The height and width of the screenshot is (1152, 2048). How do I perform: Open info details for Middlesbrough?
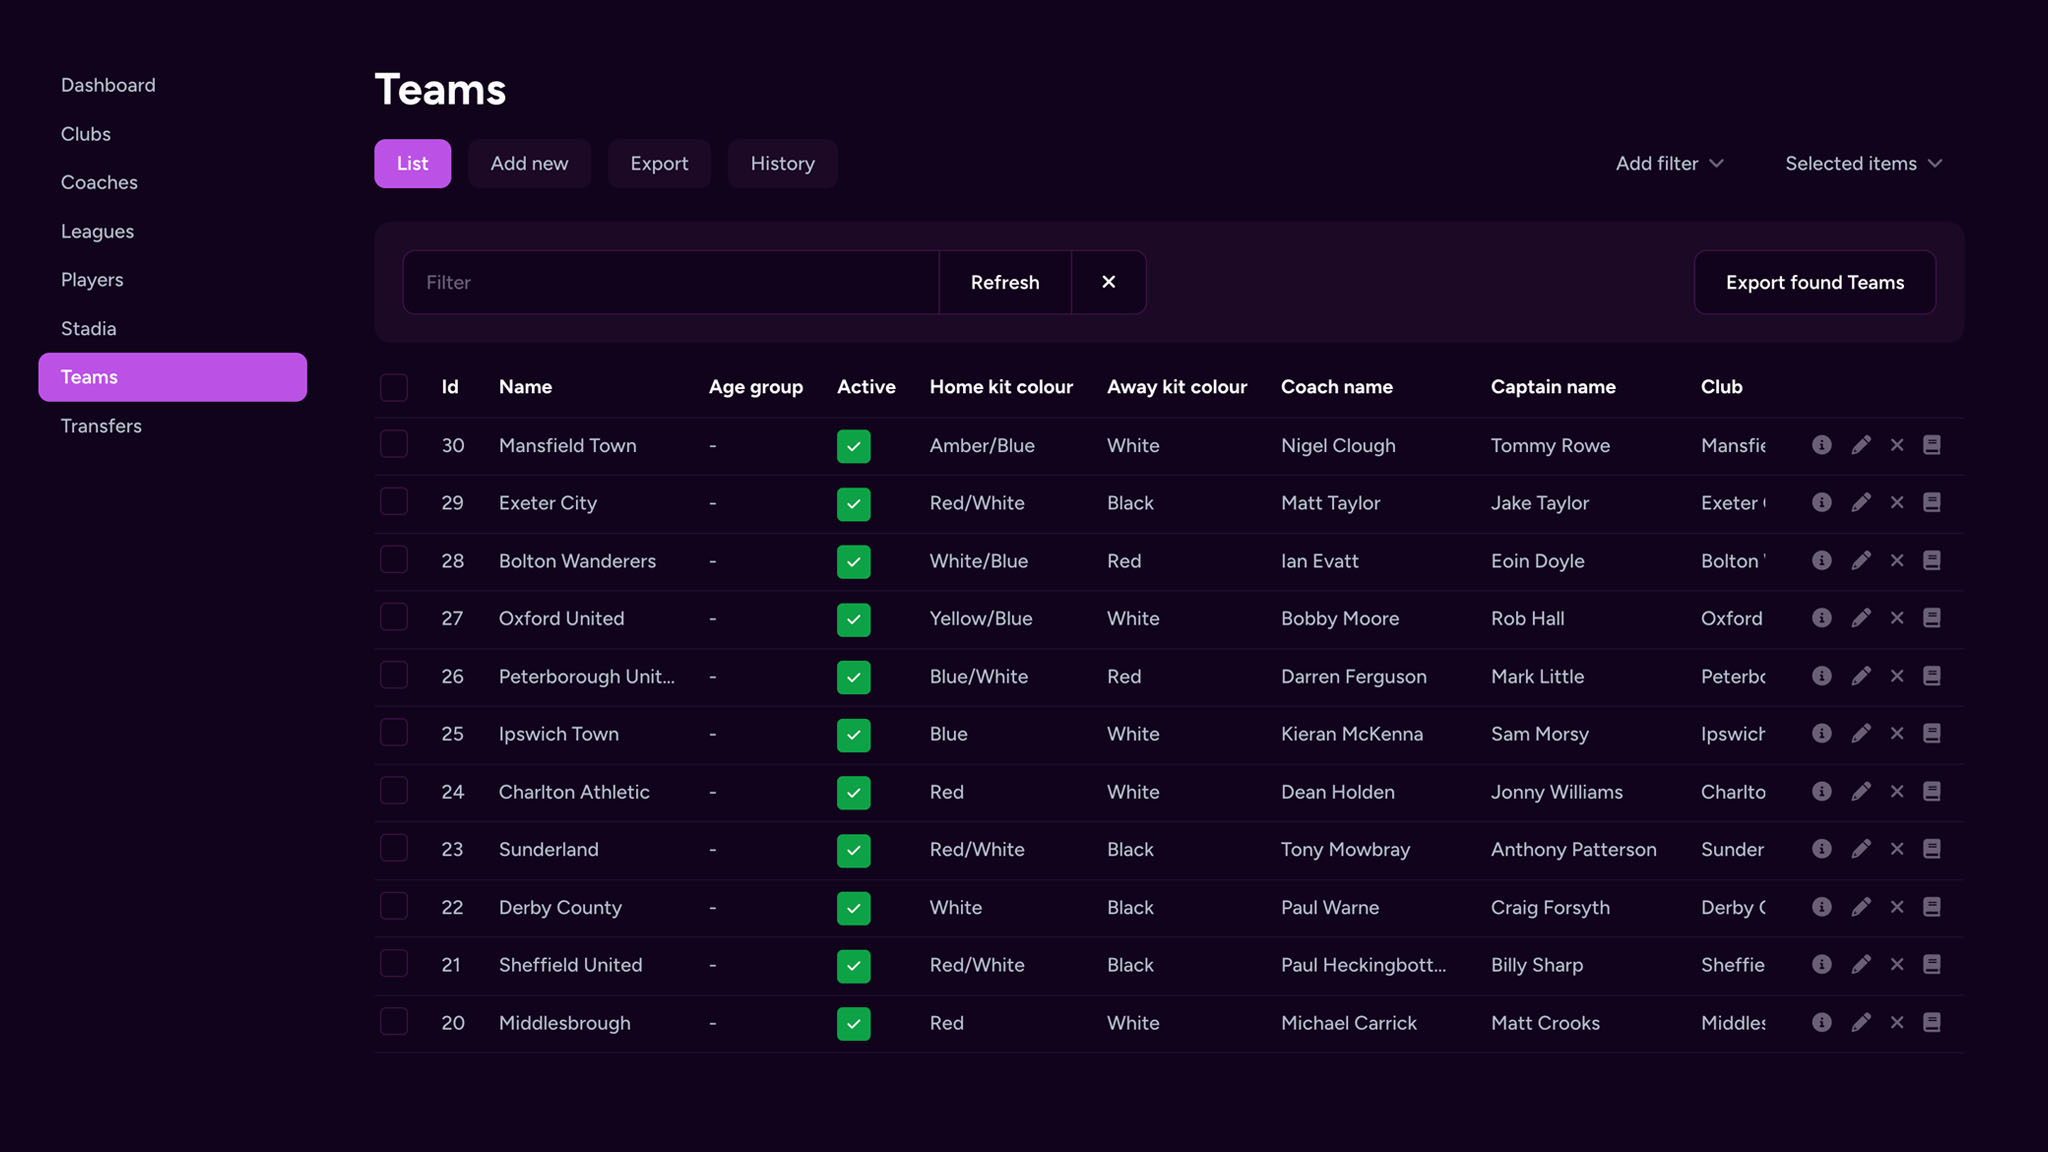point(1821,1022)
